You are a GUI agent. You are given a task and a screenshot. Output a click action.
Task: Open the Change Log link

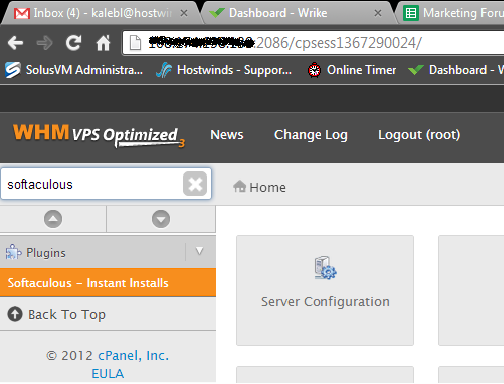click(311, 135)
